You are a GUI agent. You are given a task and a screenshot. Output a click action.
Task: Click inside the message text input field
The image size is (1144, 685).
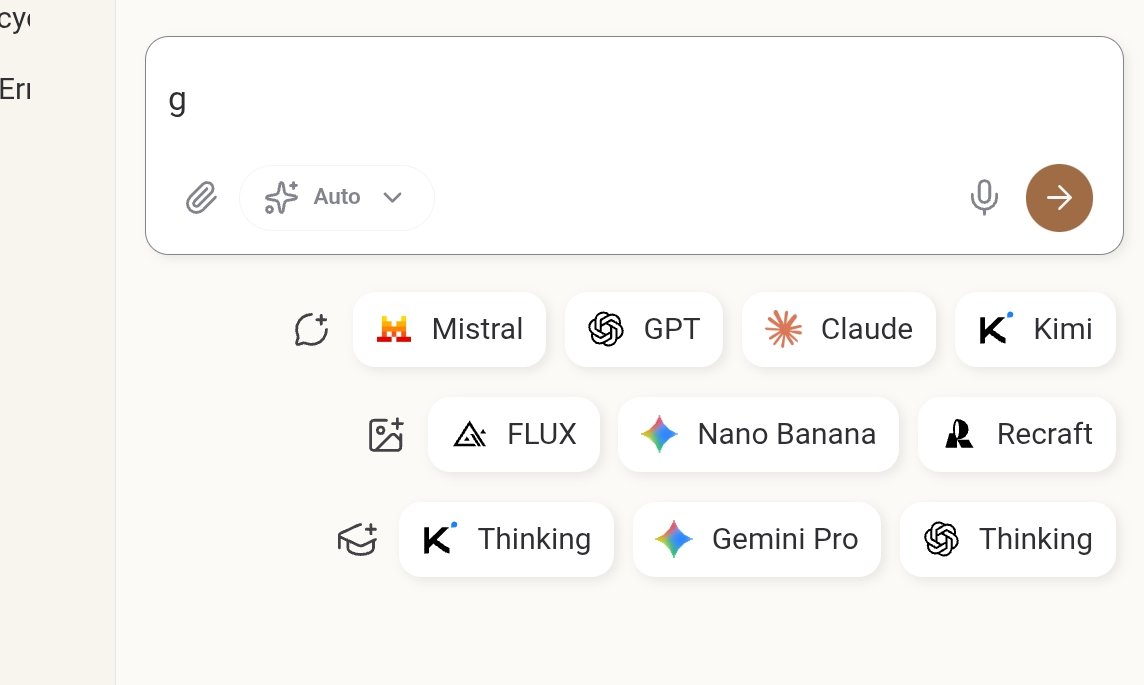tap(633, 100)
